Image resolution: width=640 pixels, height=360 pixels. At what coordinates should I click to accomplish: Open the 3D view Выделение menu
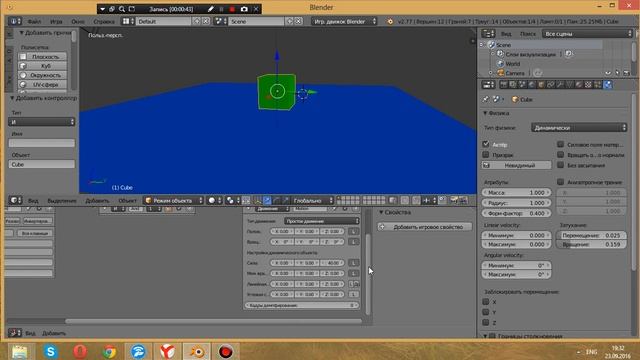(62, 200)
